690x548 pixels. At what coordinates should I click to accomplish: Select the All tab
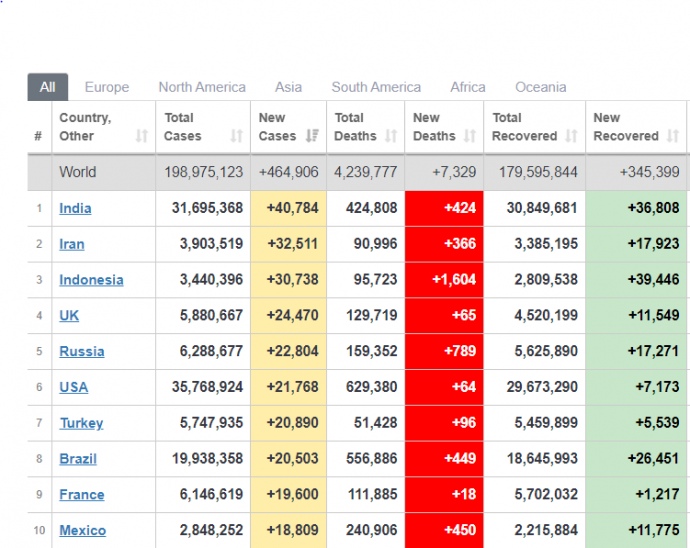click(47, 87)
